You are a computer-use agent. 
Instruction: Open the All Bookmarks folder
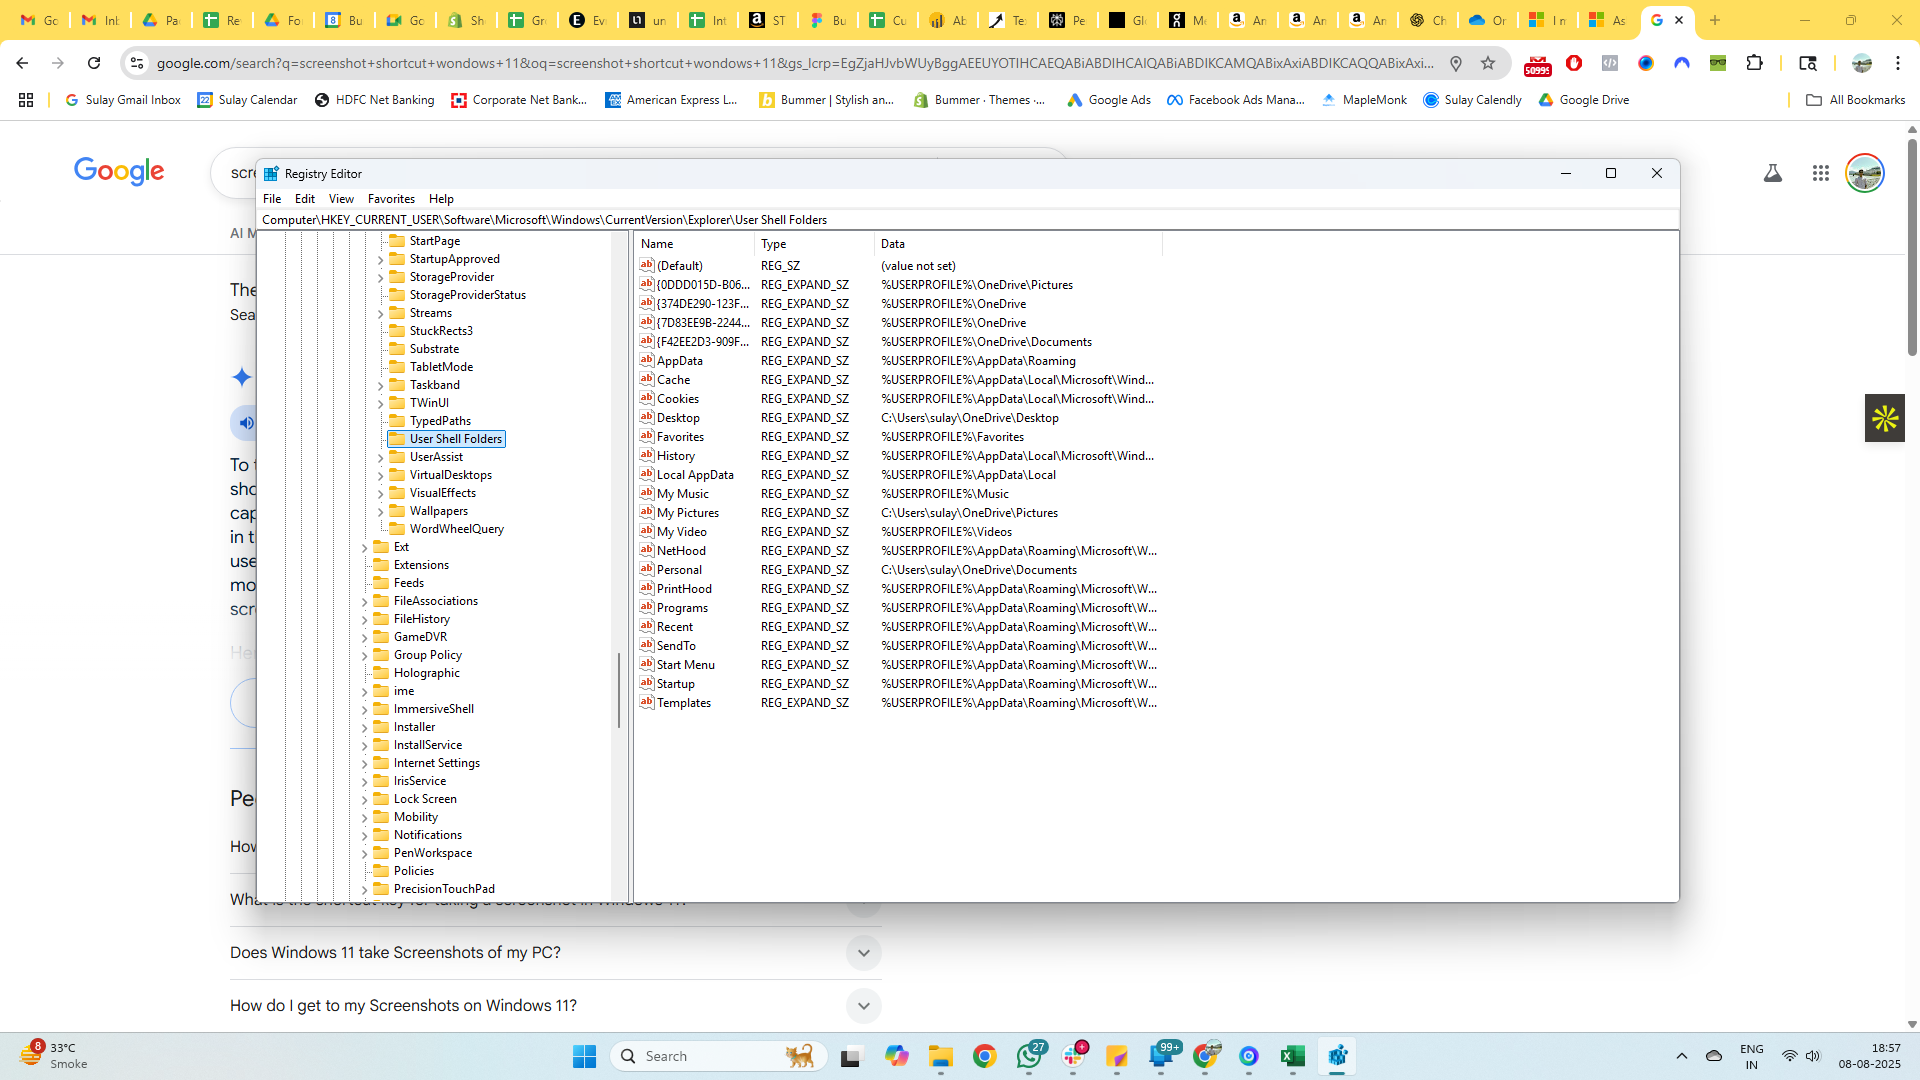(1855, 100)
